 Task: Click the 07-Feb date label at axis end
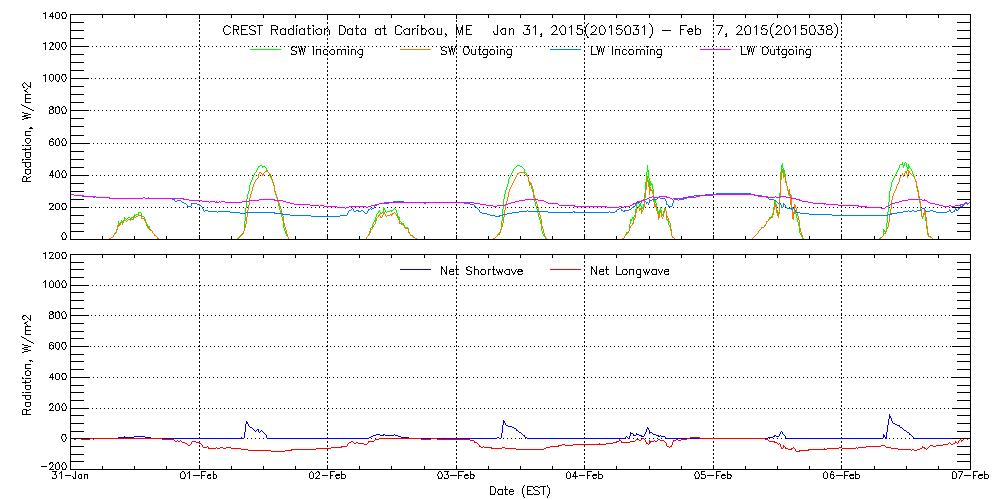pos(969,476)
